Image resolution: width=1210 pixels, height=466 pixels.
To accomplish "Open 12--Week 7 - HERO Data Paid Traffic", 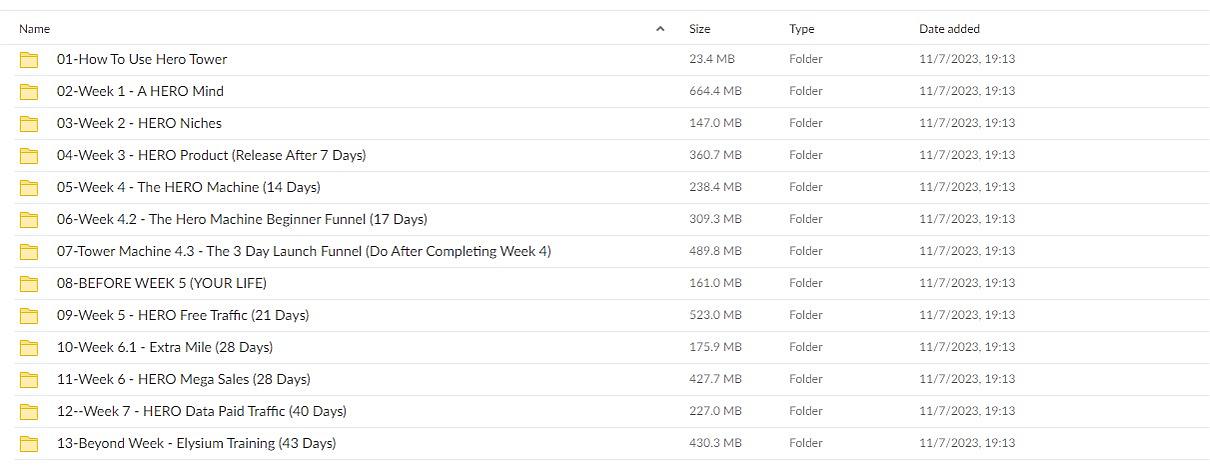I will 202,411.
